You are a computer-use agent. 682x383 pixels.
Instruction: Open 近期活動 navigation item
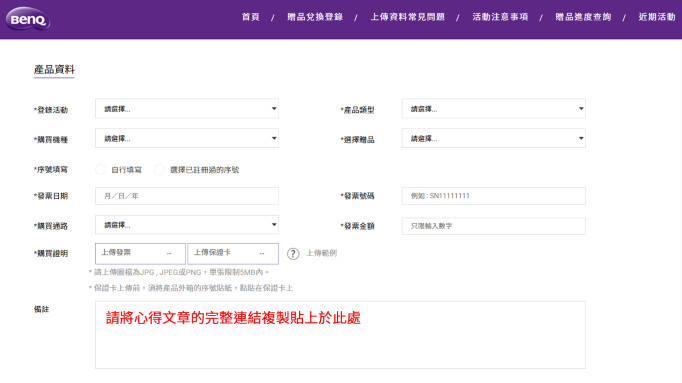pyautogui.click(x=657, y=17)
